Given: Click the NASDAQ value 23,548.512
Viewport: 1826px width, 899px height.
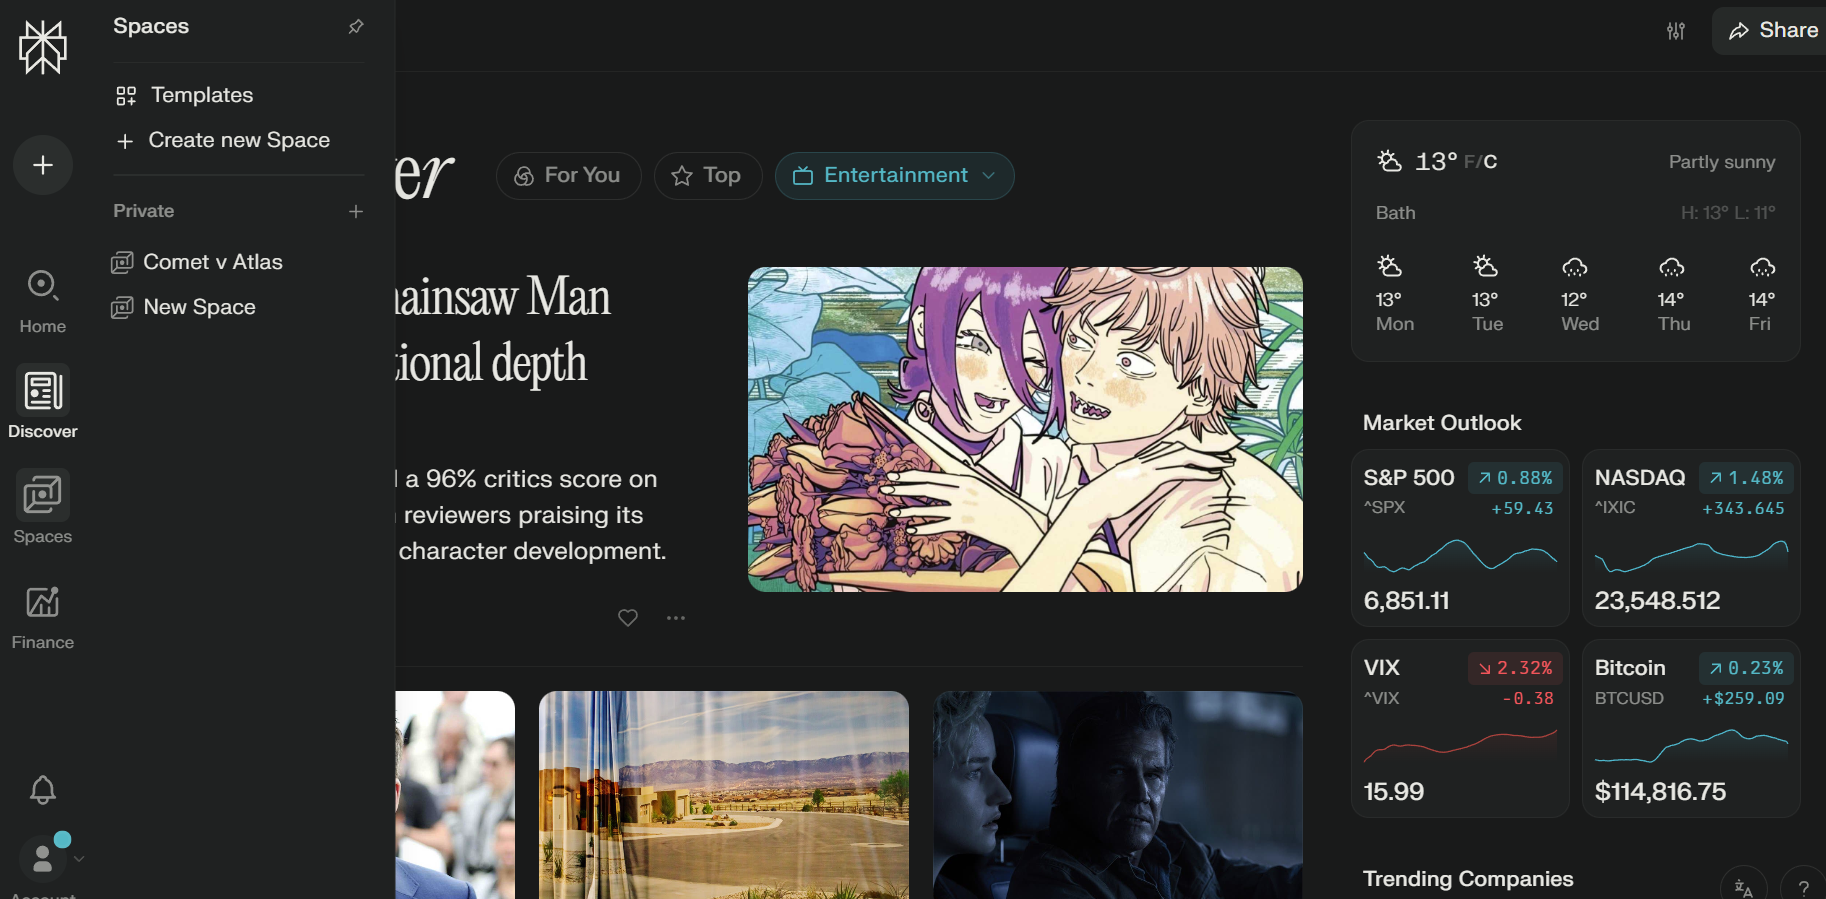Looking at the screenshot, I should [x=1657, y=601].
